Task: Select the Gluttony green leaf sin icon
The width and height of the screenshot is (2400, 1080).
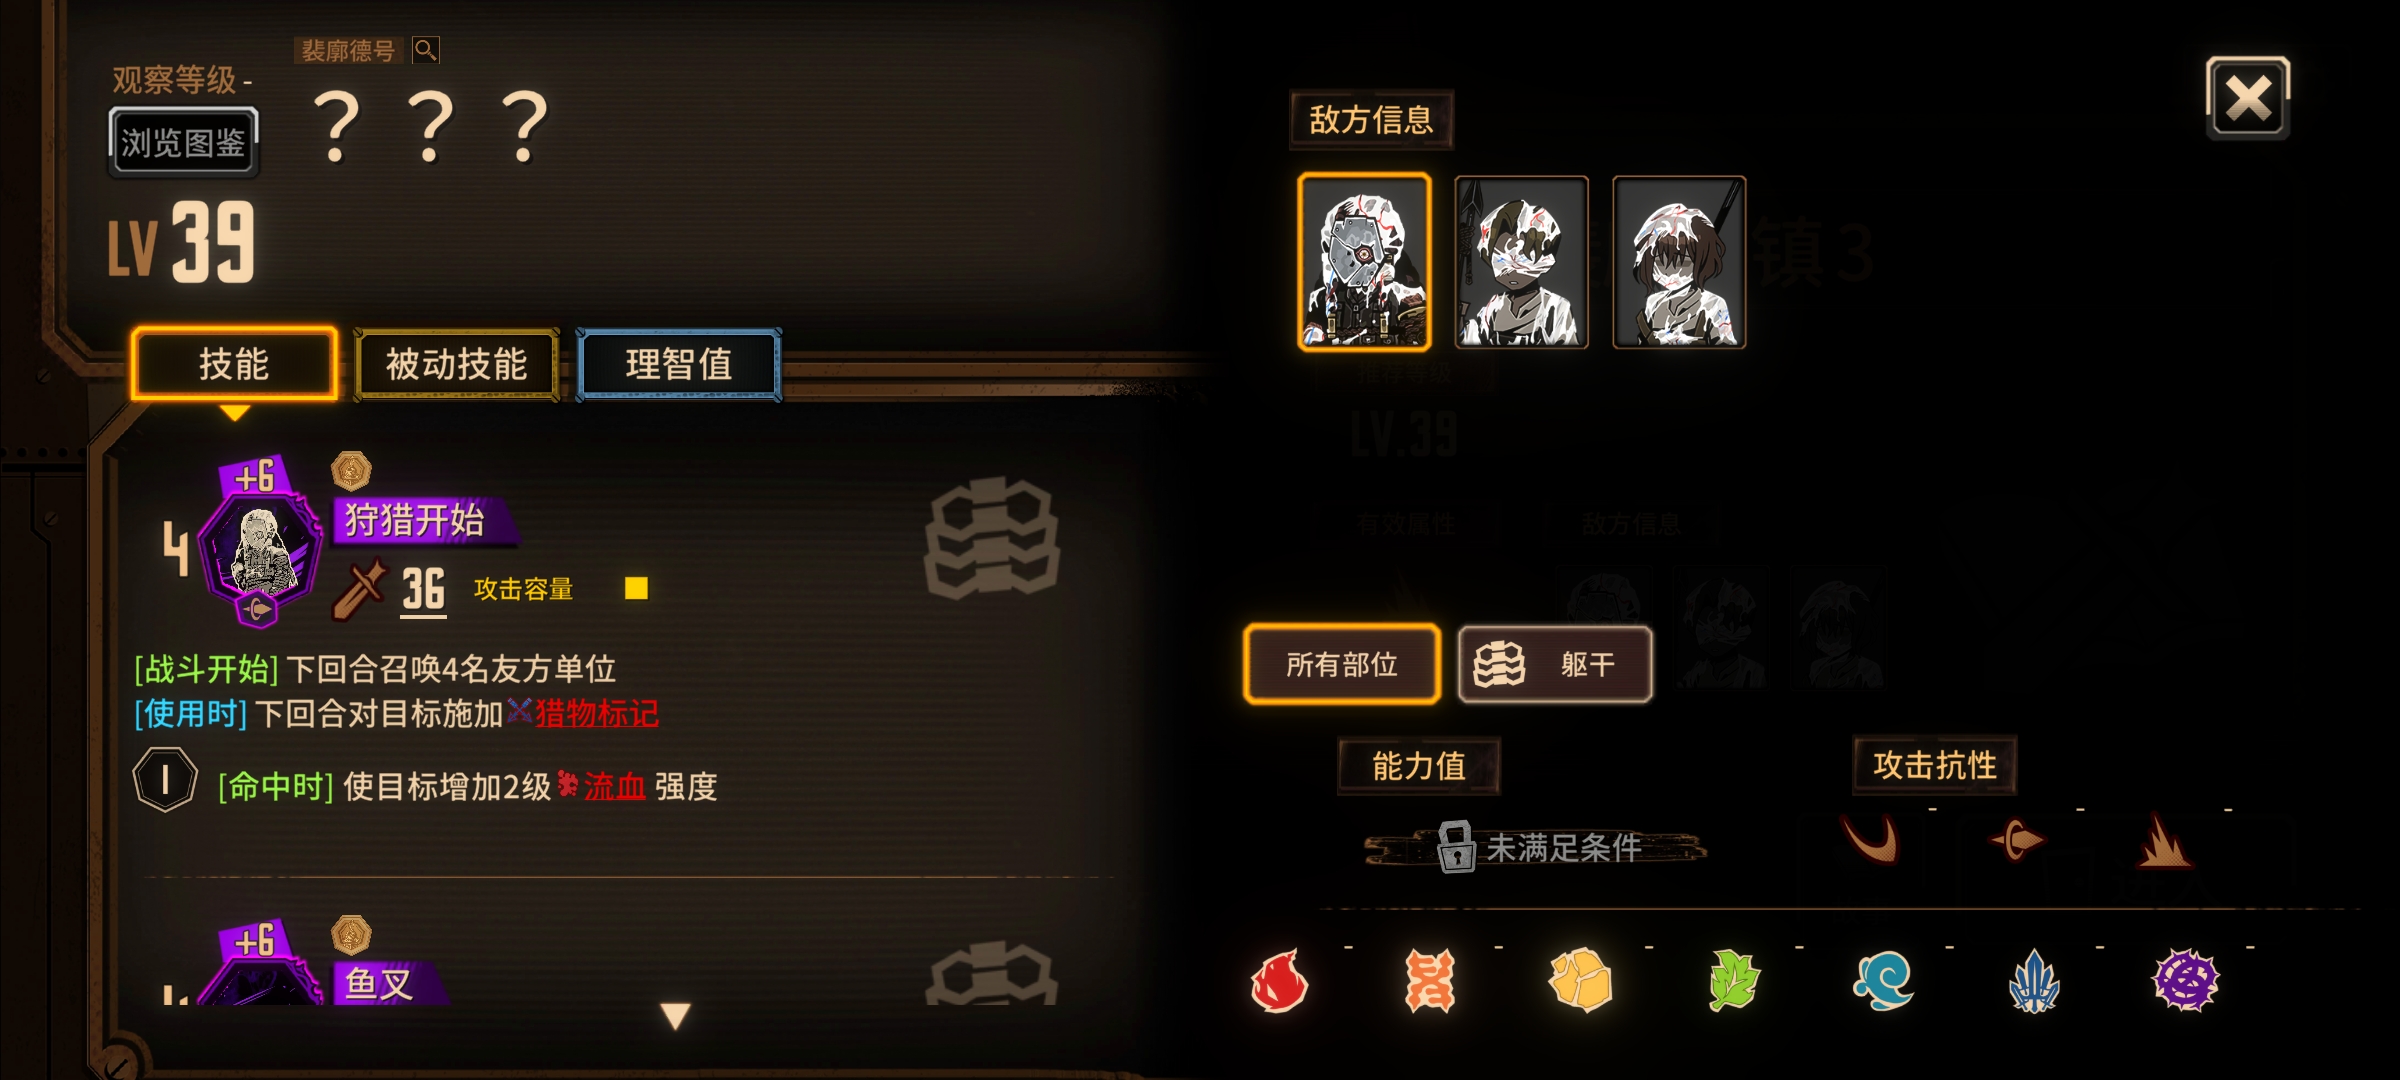Action: click(1732, 980)
